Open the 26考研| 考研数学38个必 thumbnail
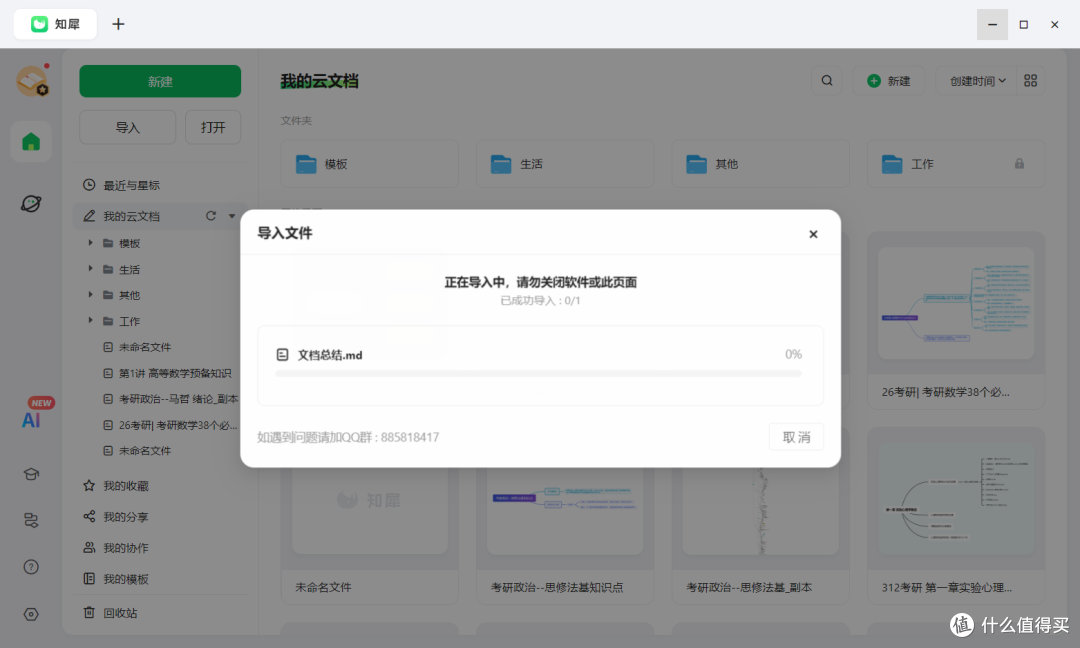The height and width of the screenshot is (648, 1080). pyautogui.click(x=956, y=303)
